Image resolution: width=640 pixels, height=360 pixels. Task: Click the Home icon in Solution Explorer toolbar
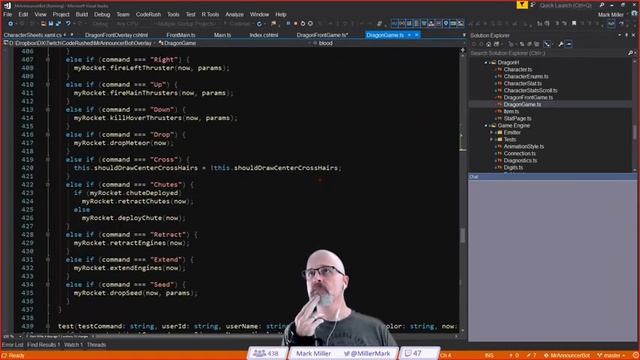[489, 44]
